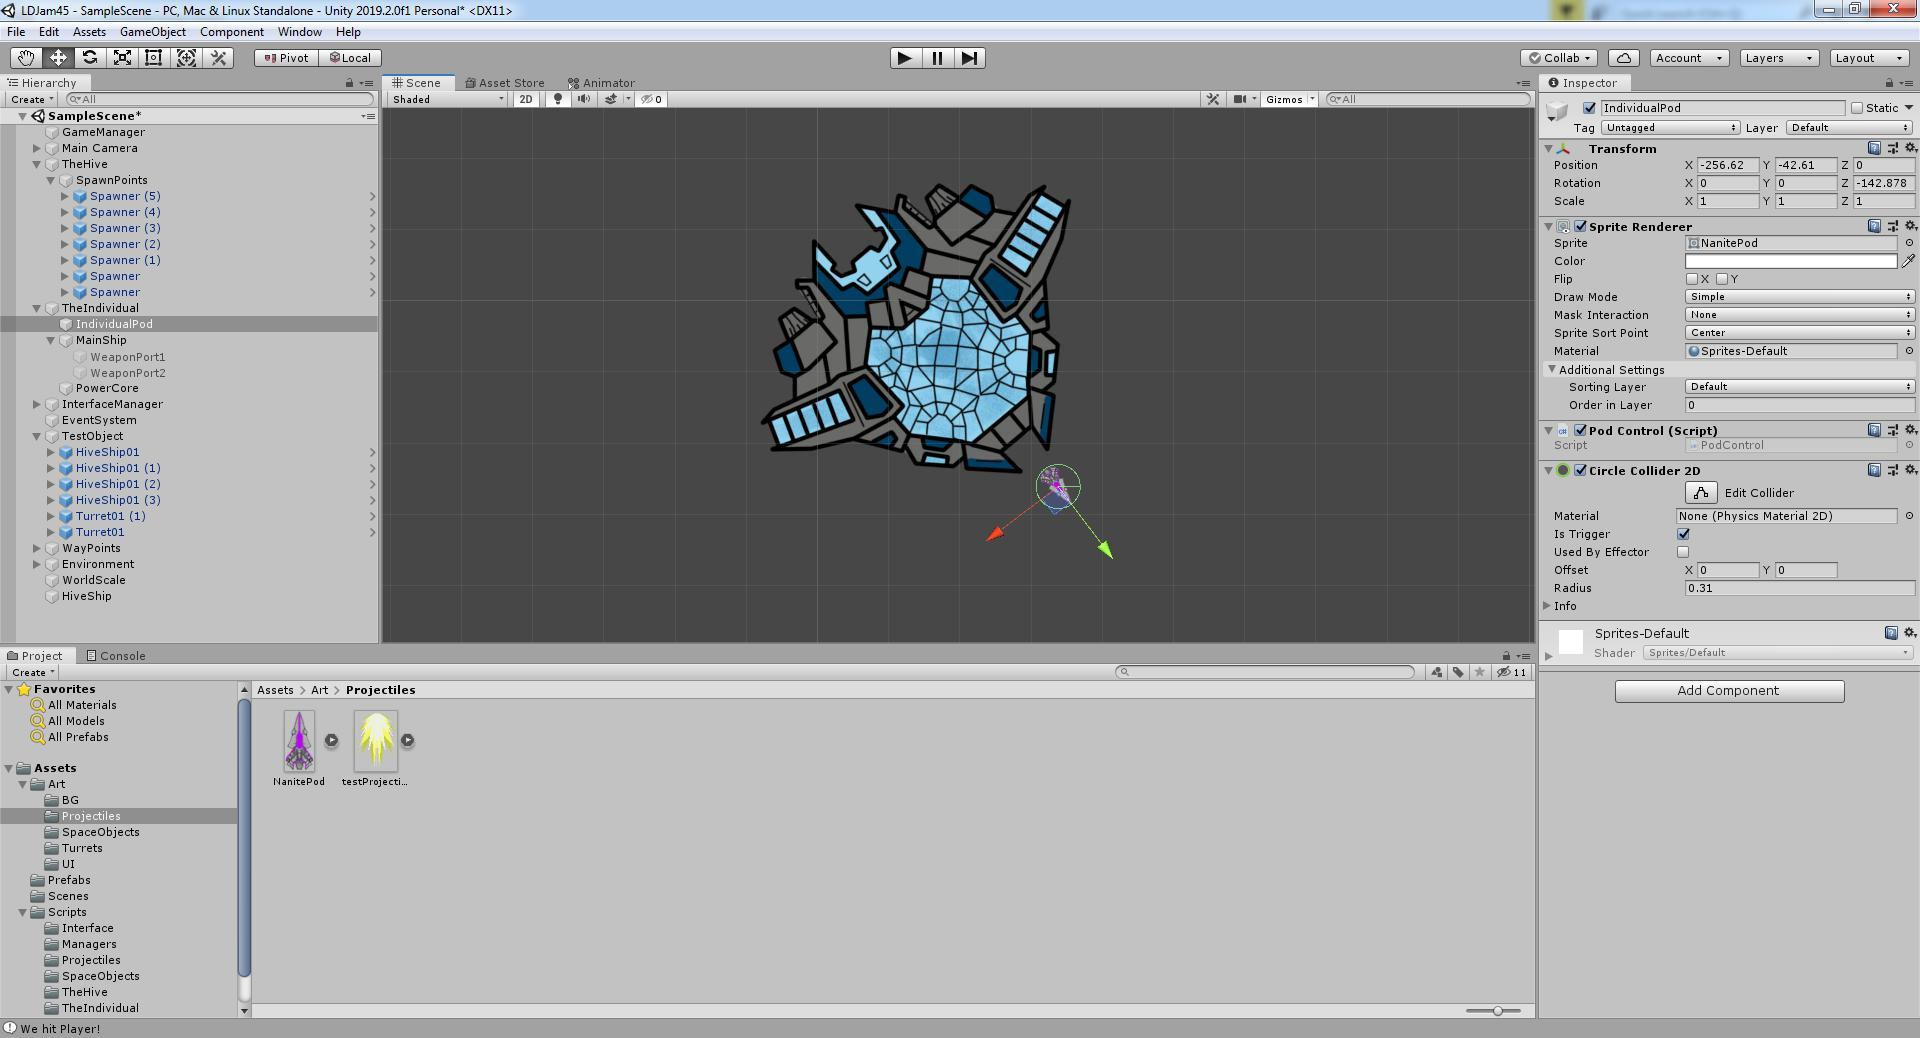This screenshot has width=1920, height=1038.
Task: Click the Pause button
Action: coord(937,58)
